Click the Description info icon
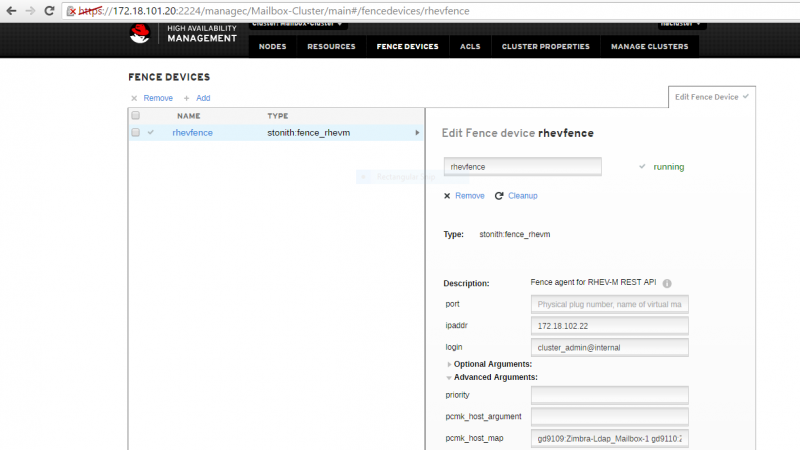800x450 pixels. point(667,283)
